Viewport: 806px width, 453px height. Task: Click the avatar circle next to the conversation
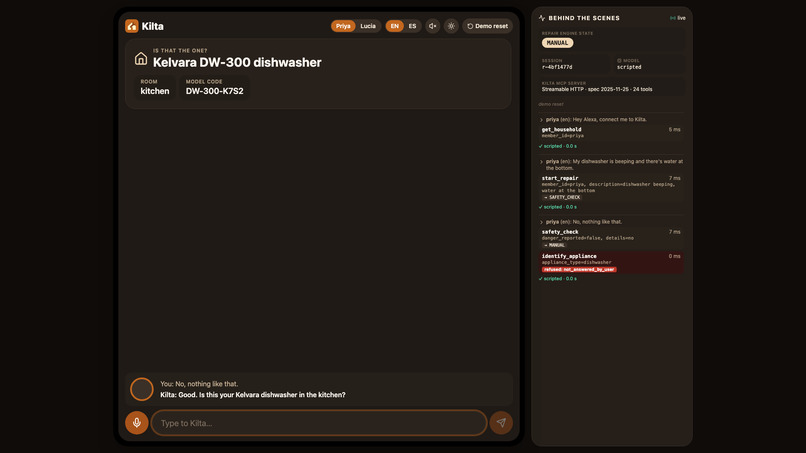click(142, 389)
